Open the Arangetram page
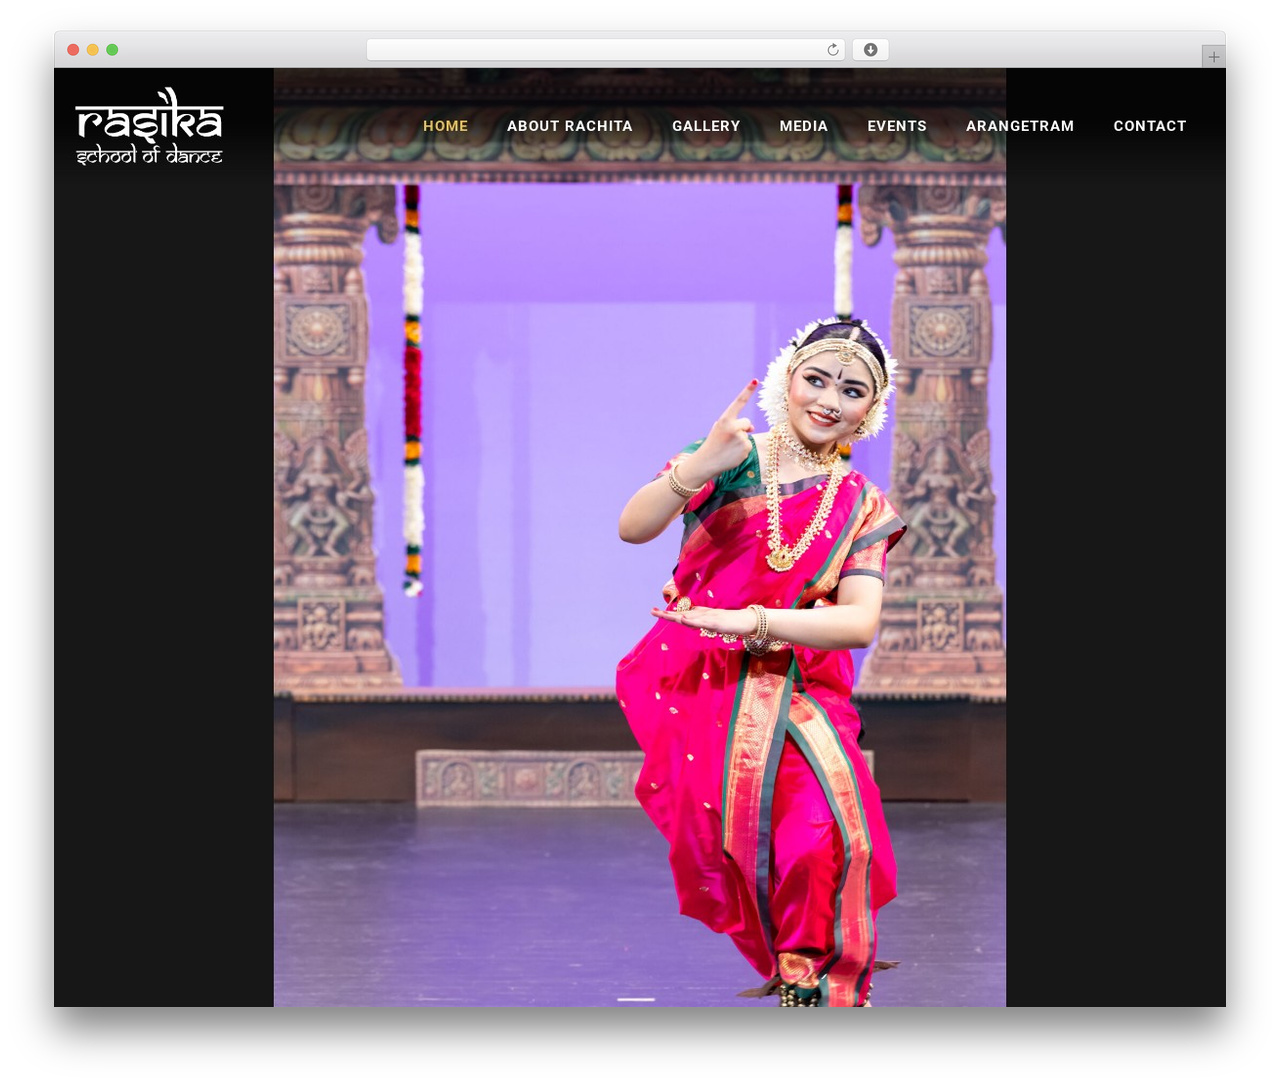This screenshot has width=1280, height=1084. (1020, 126)
